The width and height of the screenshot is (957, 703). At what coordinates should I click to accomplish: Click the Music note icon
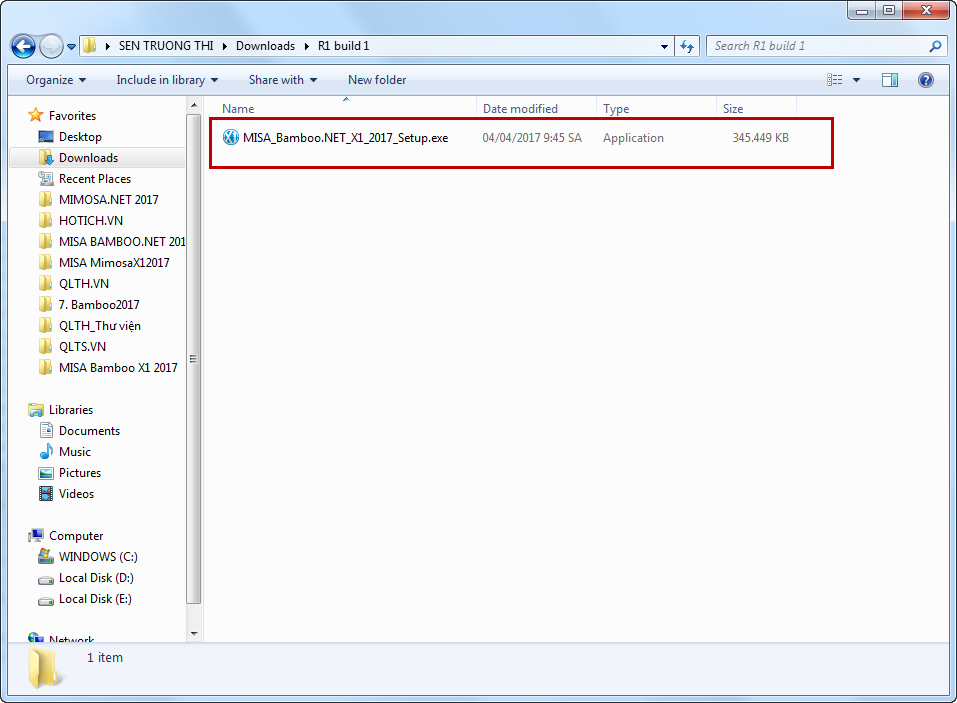click(x=46, y=452)
